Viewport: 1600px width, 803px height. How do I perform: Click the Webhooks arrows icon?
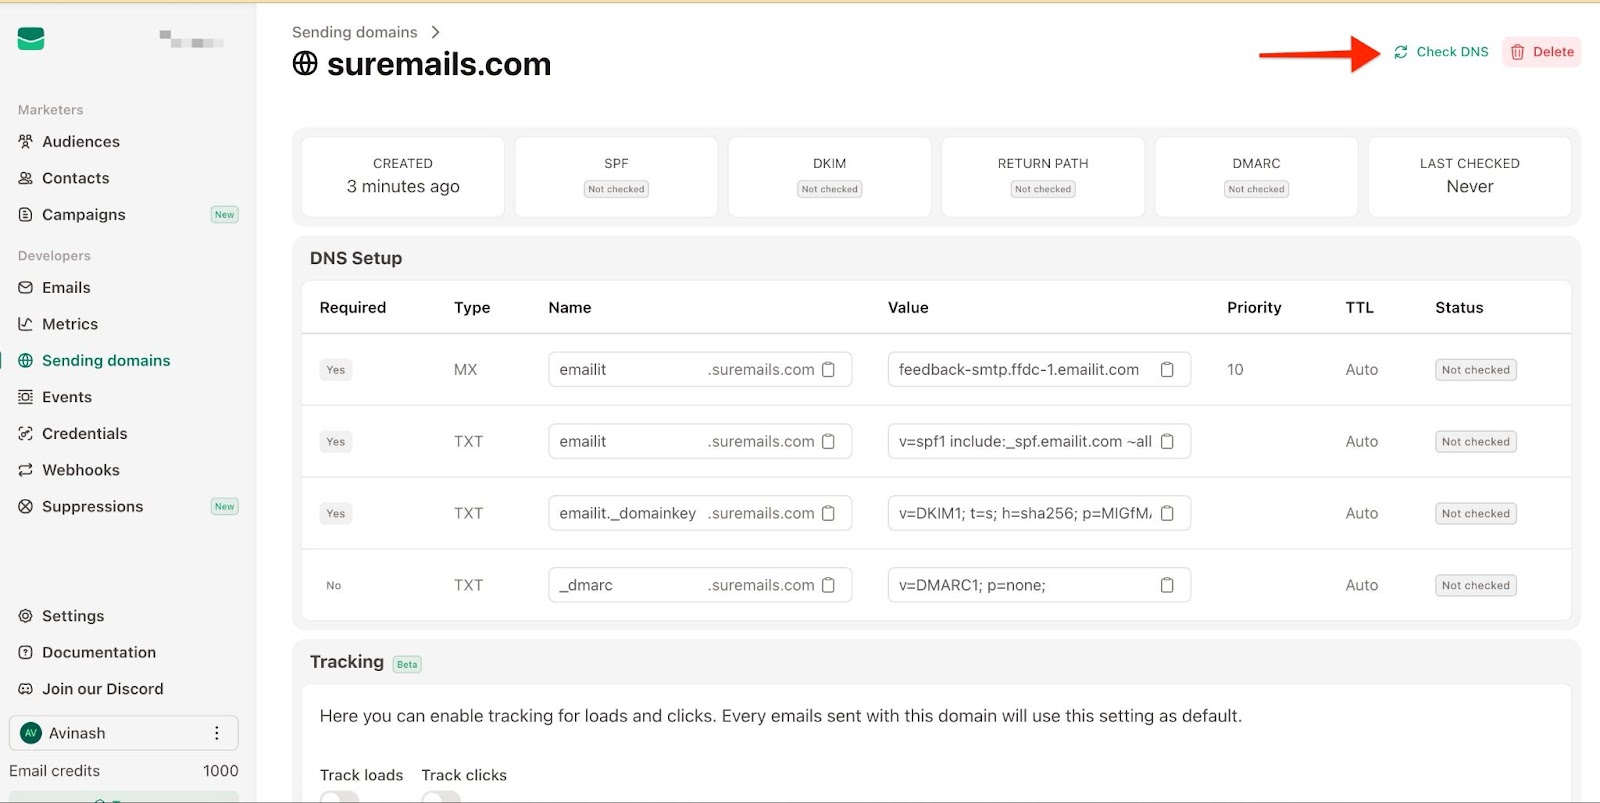click(x=26, y=470)
